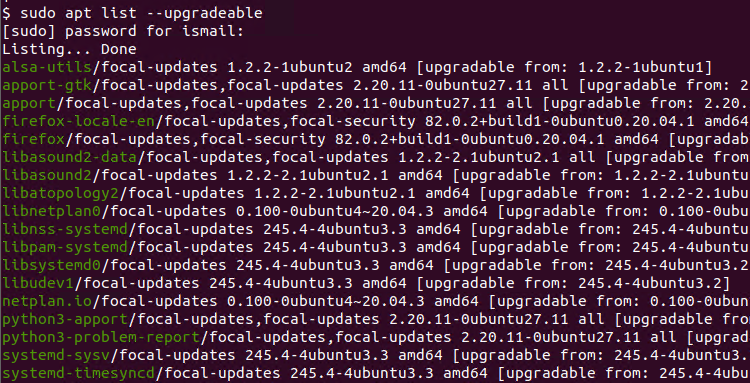Click the libudev1 package name

(38, 283)
